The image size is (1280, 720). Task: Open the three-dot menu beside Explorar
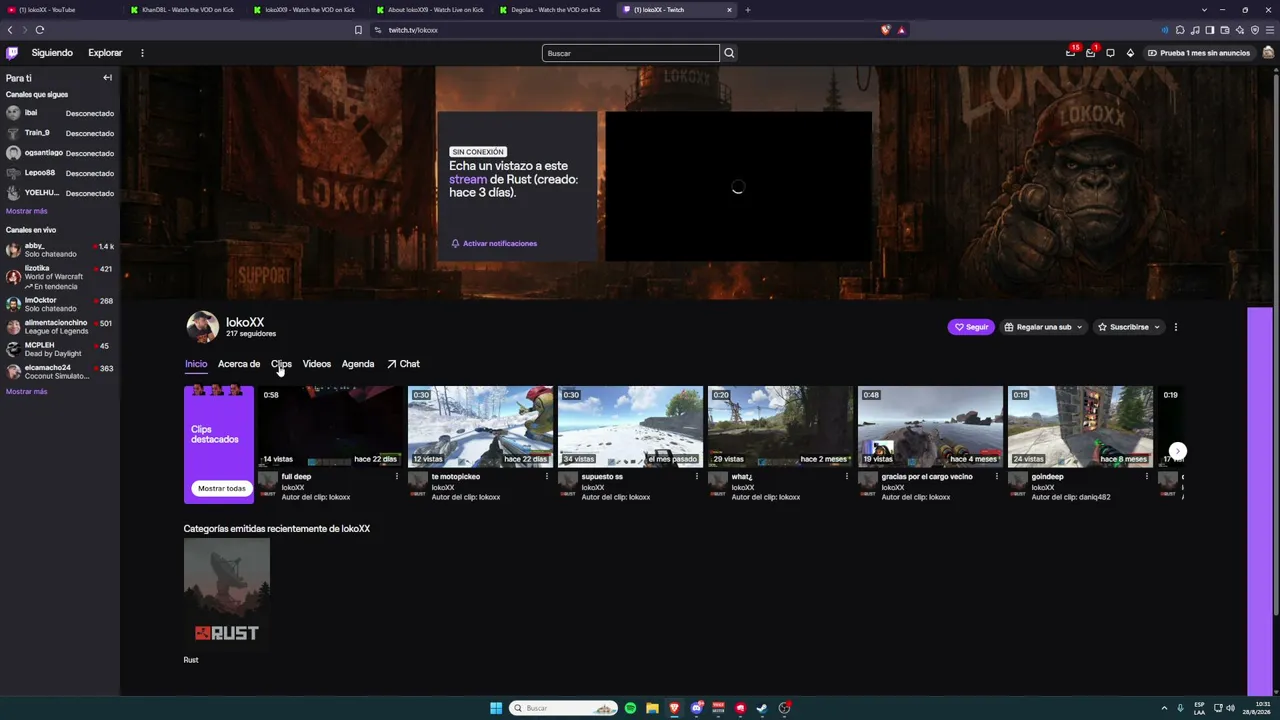[x=142, y=53]
